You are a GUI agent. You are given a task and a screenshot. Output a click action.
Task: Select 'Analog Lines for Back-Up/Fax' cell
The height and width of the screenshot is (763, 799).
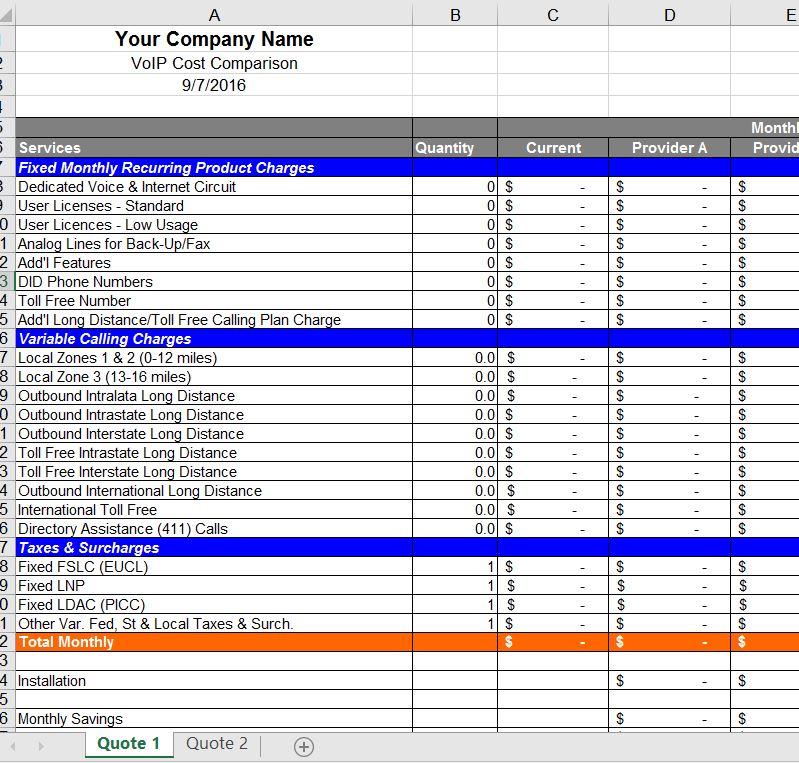214,244
